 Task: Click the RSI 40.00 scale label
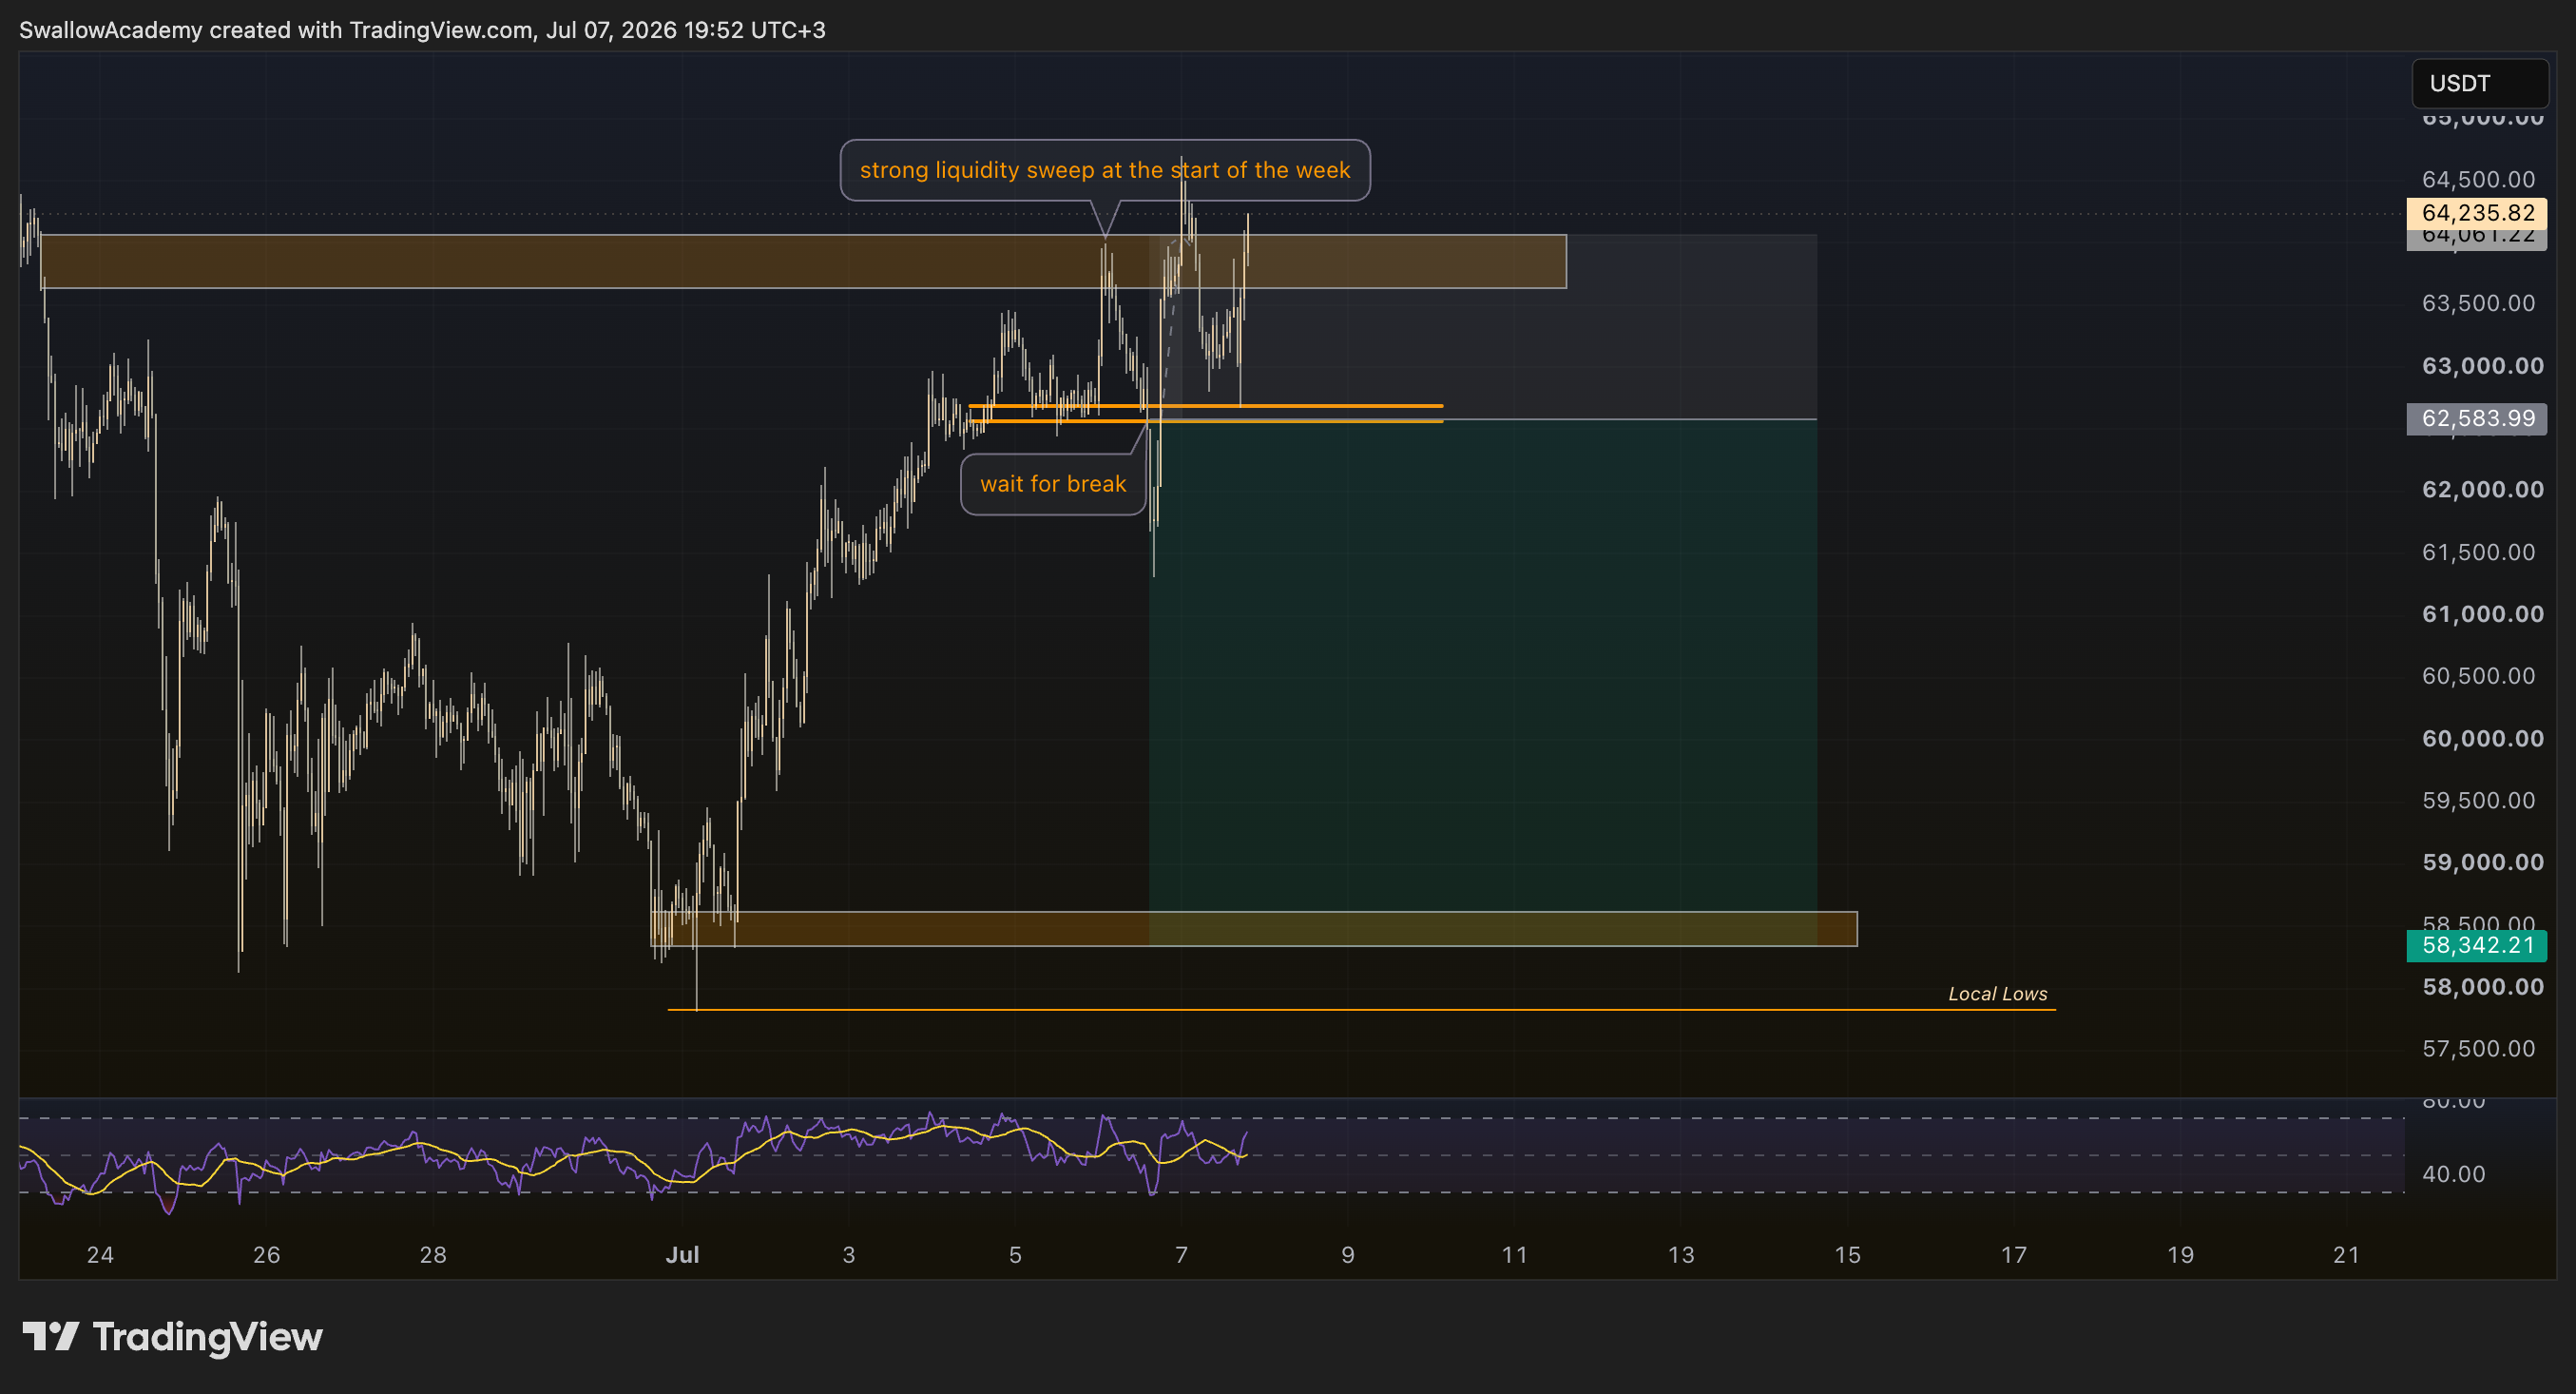pyautogui.click(x=2453, y=1174)
